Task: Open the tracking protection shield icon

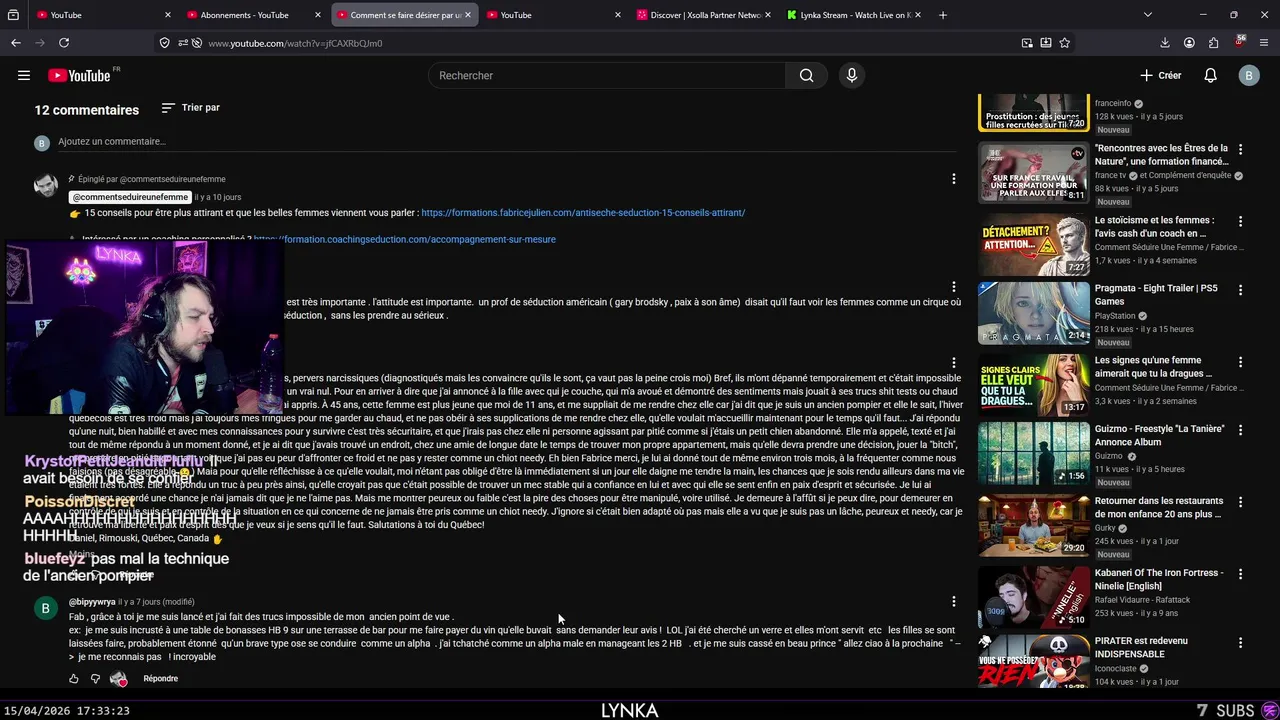Action: (x=164, y=43)
